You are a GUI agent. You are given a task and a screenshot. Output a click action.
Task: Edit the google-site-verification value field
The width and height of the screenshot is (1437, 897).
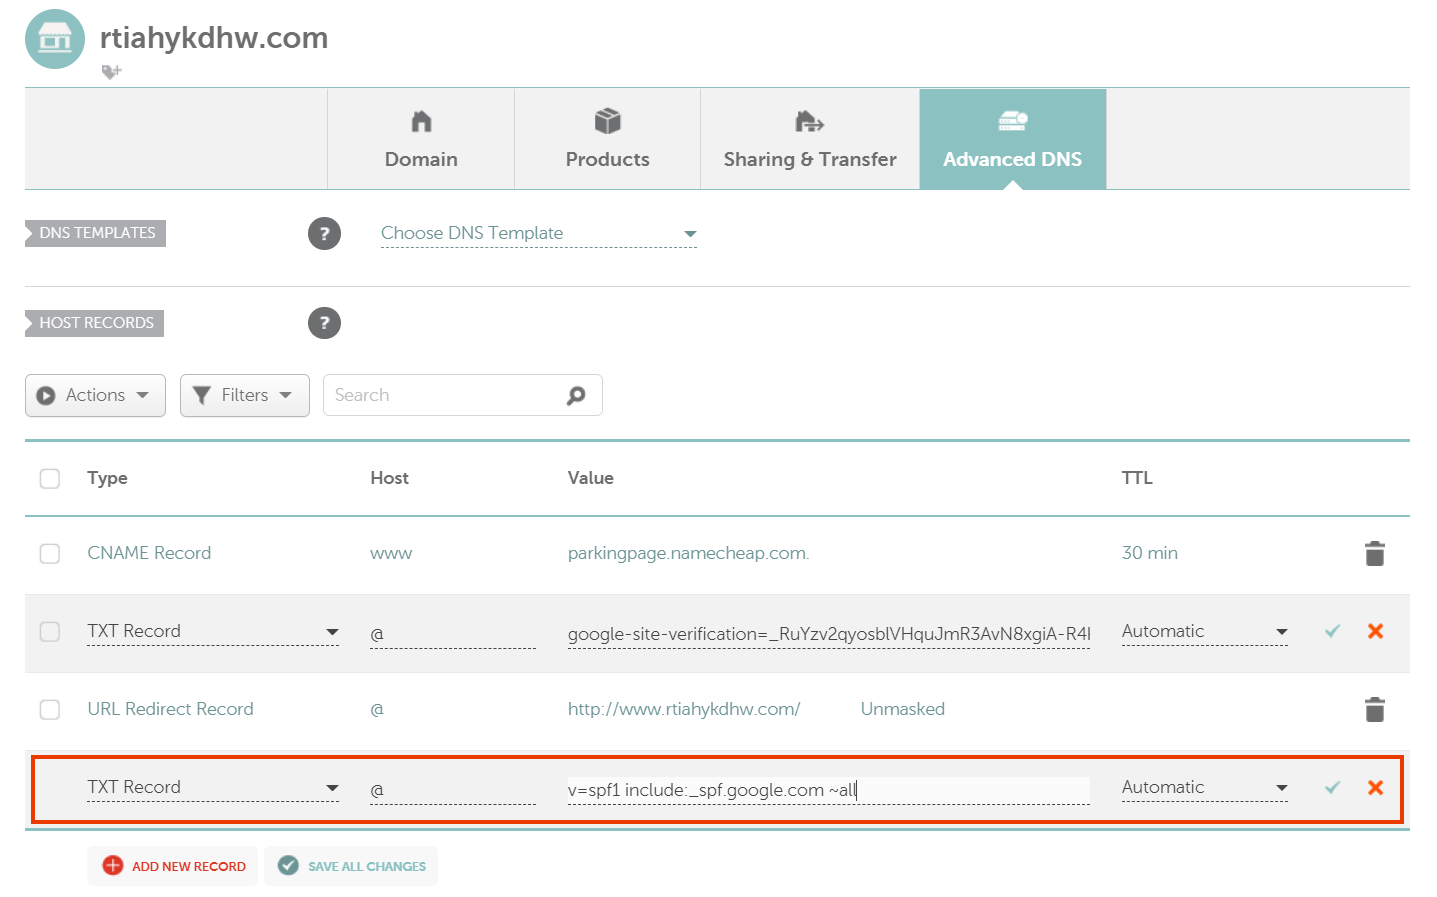[829, 634]
